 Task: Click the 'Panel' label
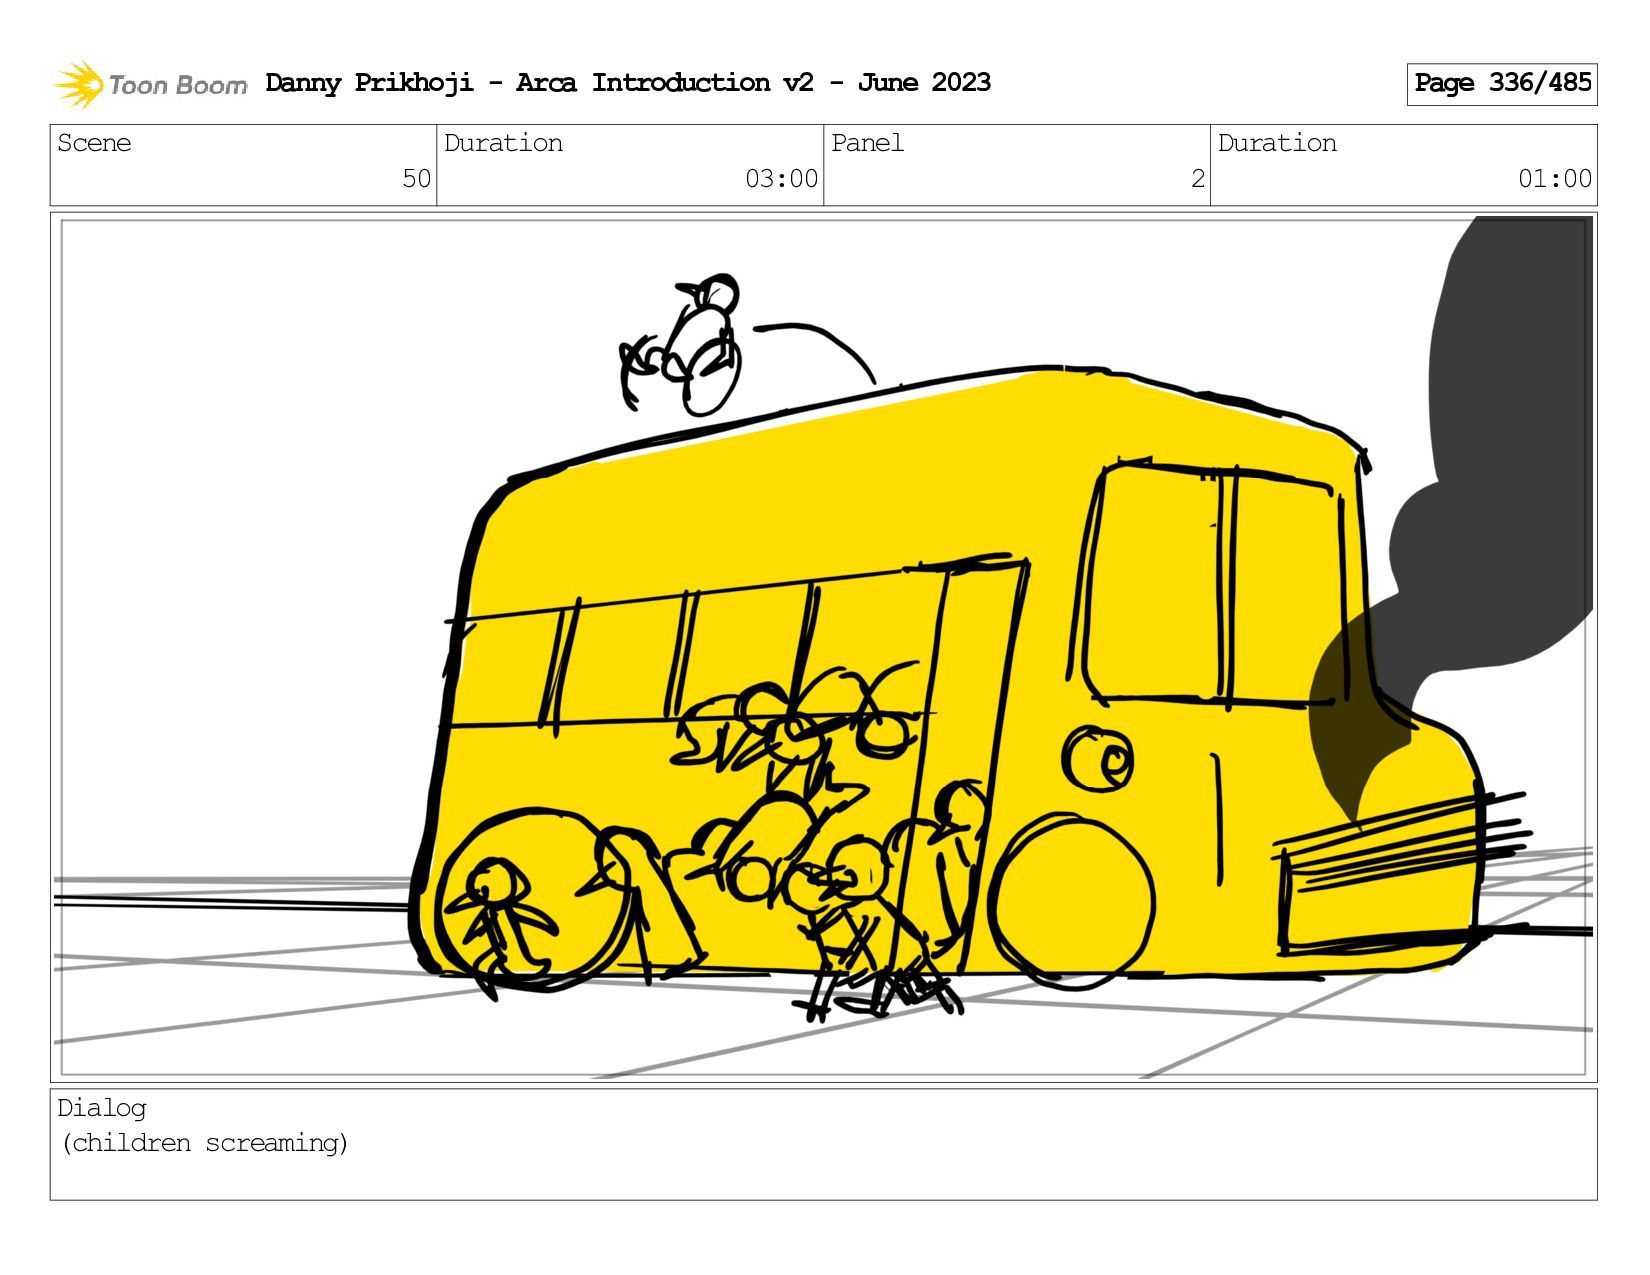(867, 143)
